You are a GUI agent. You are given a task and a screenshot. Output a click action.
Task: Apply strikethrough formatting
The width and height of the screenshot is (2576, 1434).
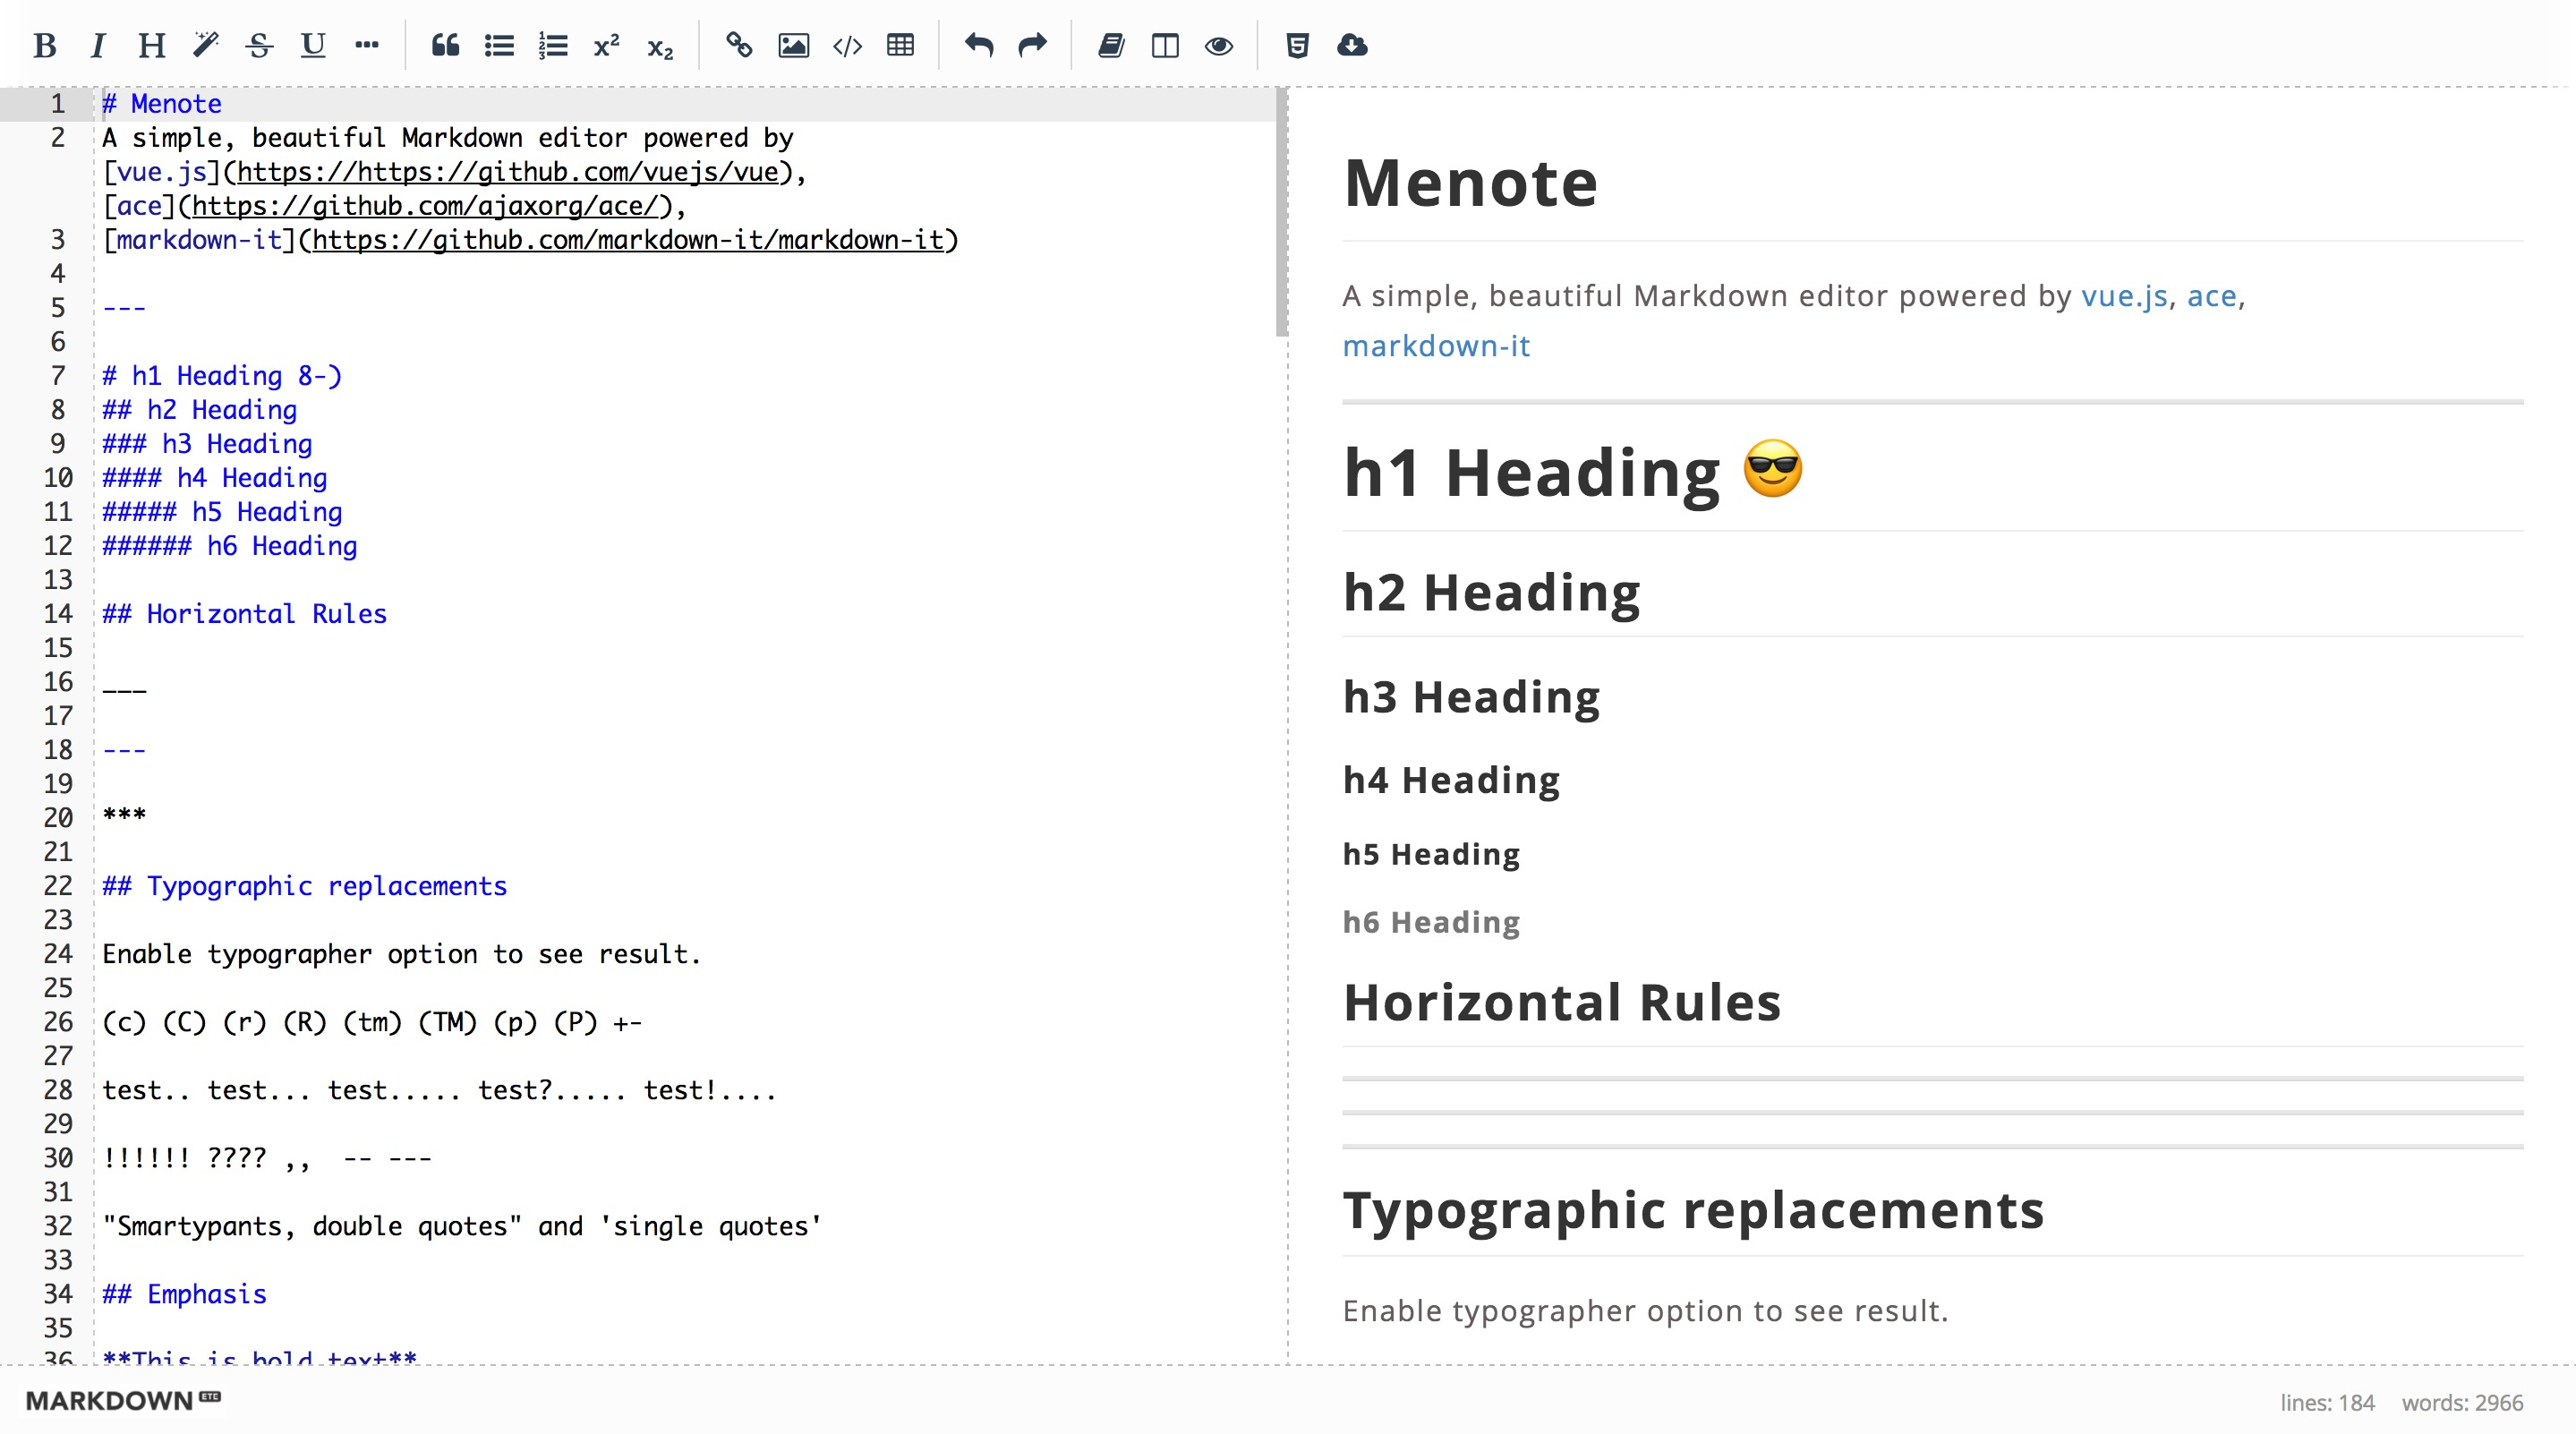click(259, 45)
